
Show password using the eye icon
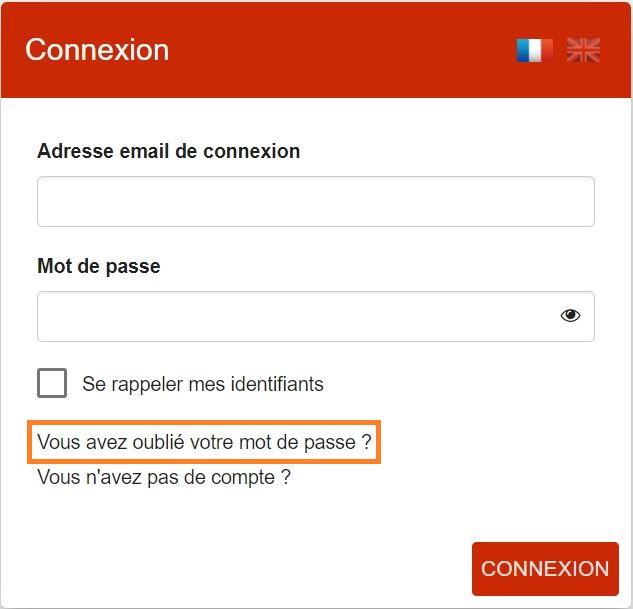(x=570, y=316)
